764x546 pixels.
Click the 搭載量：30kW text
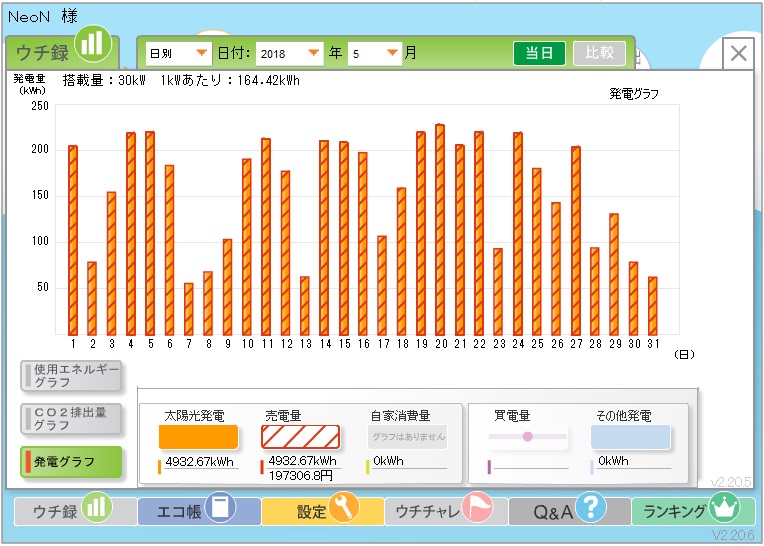pos(104,80)
